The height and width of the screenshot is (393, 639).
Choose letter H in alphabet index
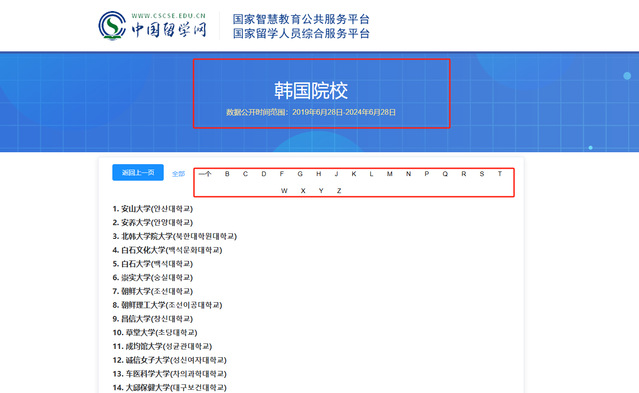point(319,174)
